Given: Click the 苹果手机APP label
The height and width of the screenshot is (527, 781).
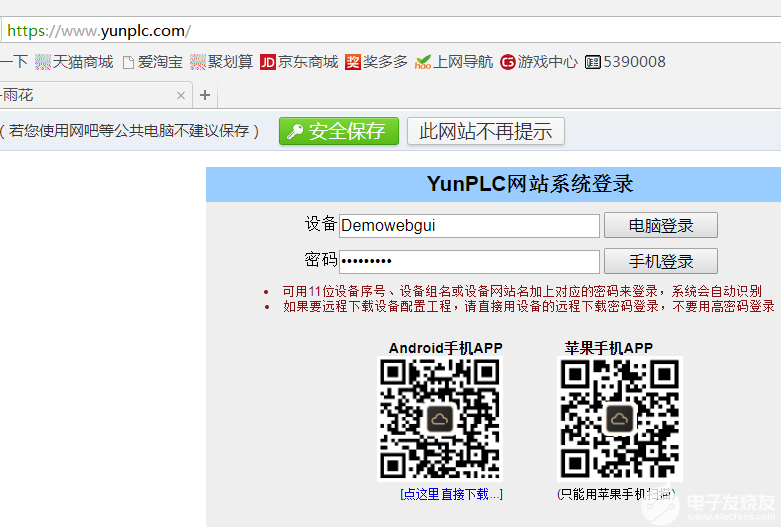Looking at the screenshot, I should [x=609, y=348].
